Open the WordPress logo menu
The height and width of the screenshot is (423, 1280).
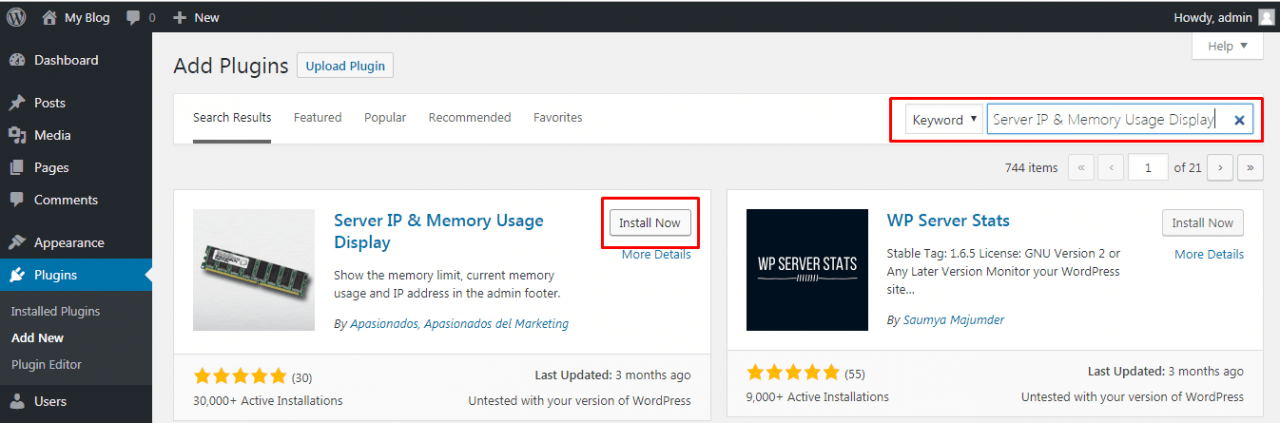click(16, 16)
